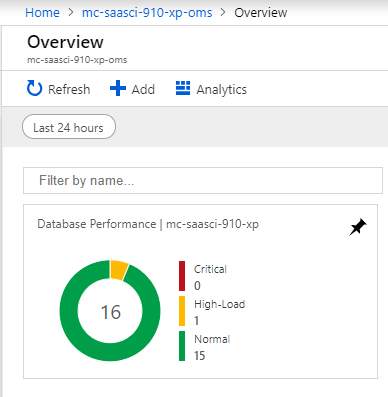Click the blue plus Add icon

[x=118, y=88]
